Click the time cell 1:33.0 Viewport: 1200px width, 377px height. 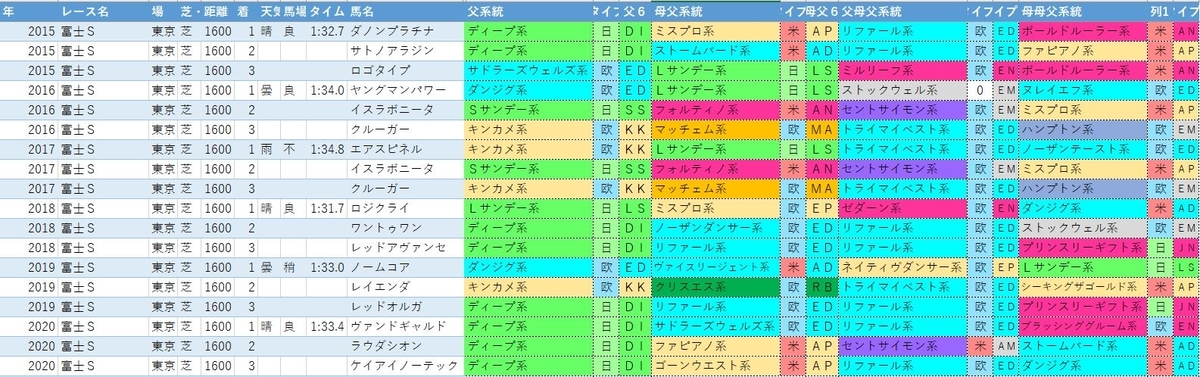[x=326, y=266]
